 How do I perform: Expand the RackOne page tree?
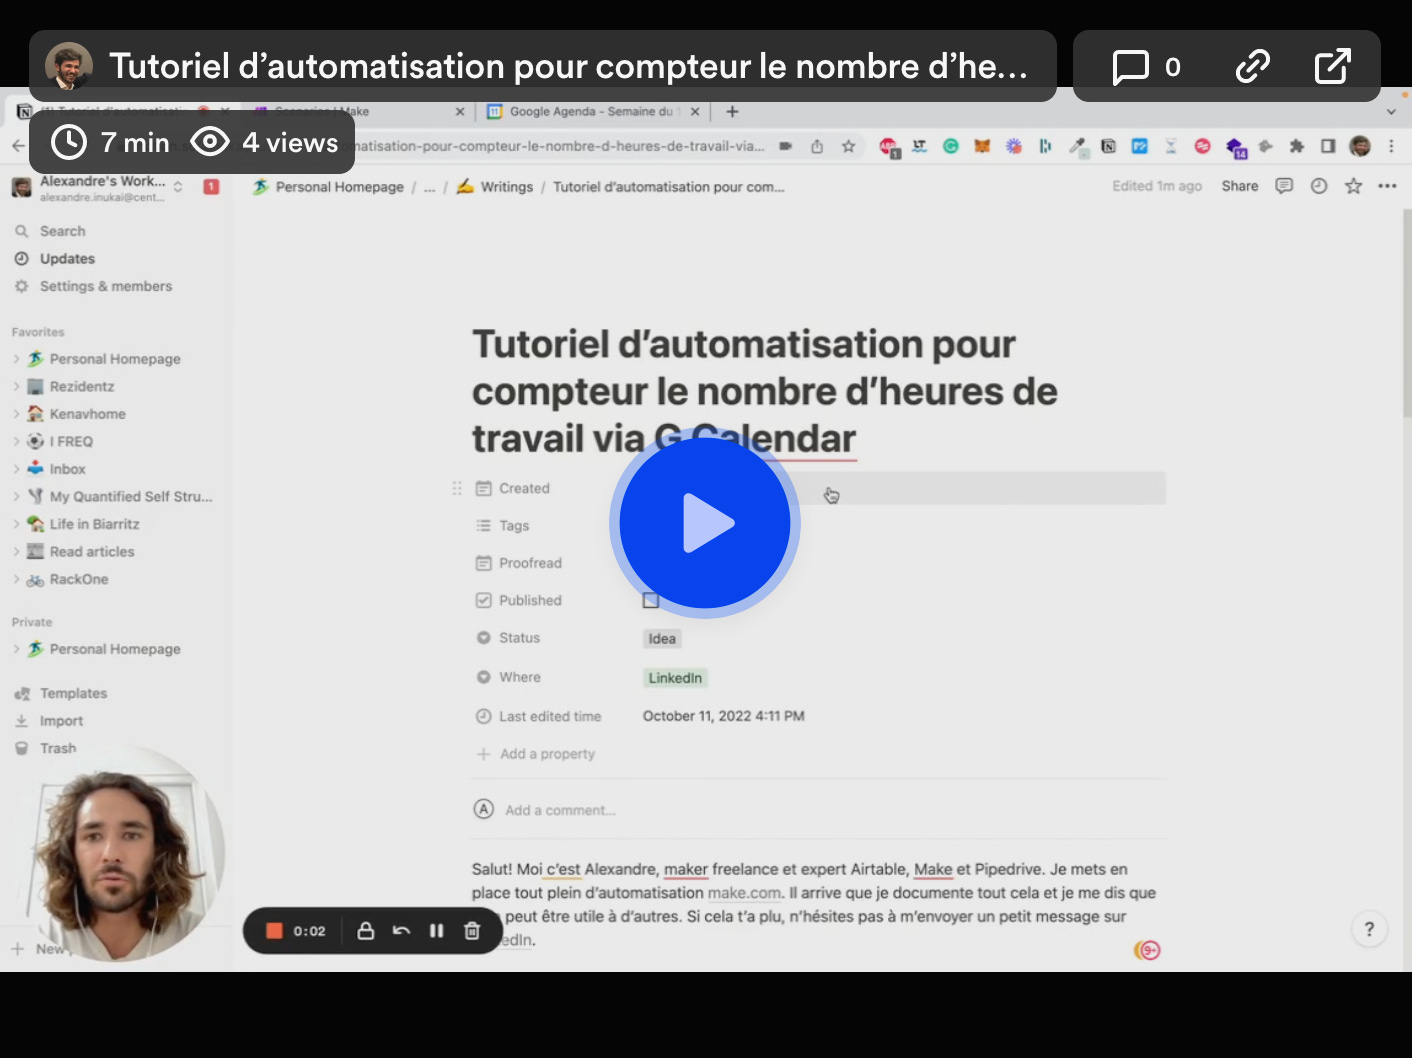16,579
